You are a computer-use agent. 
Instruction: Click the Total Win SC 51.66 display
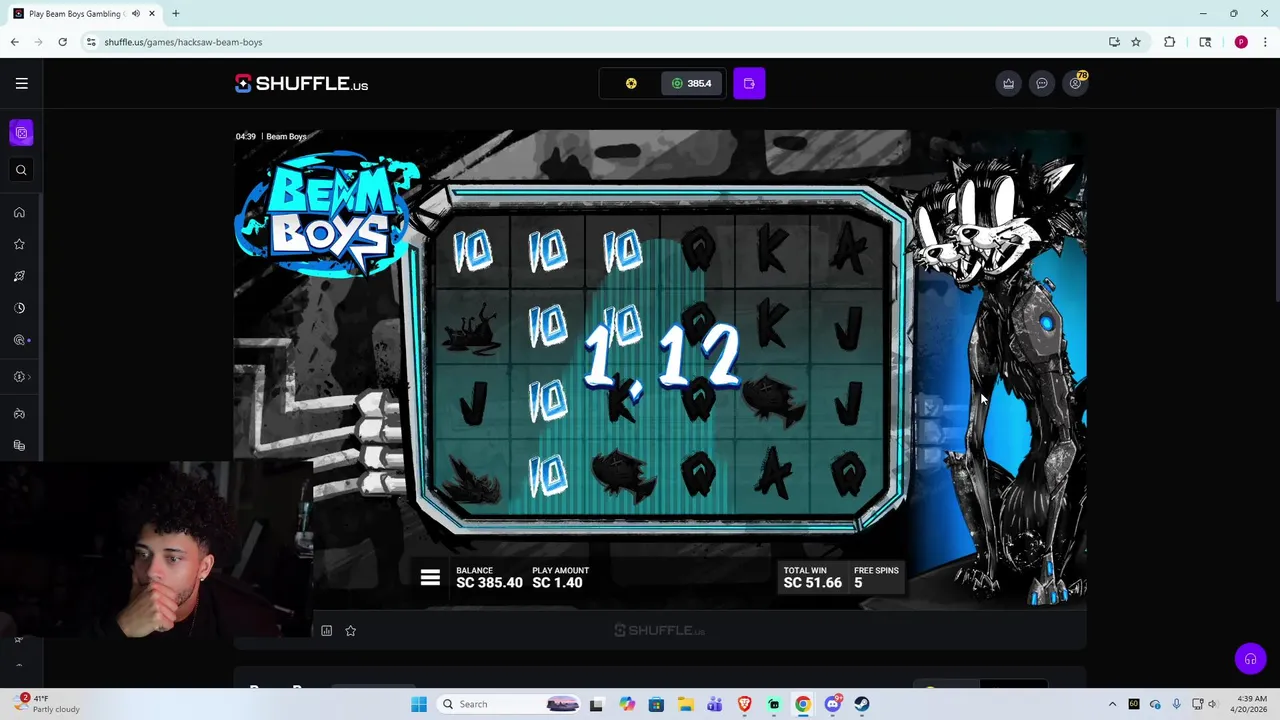point(812,577)
